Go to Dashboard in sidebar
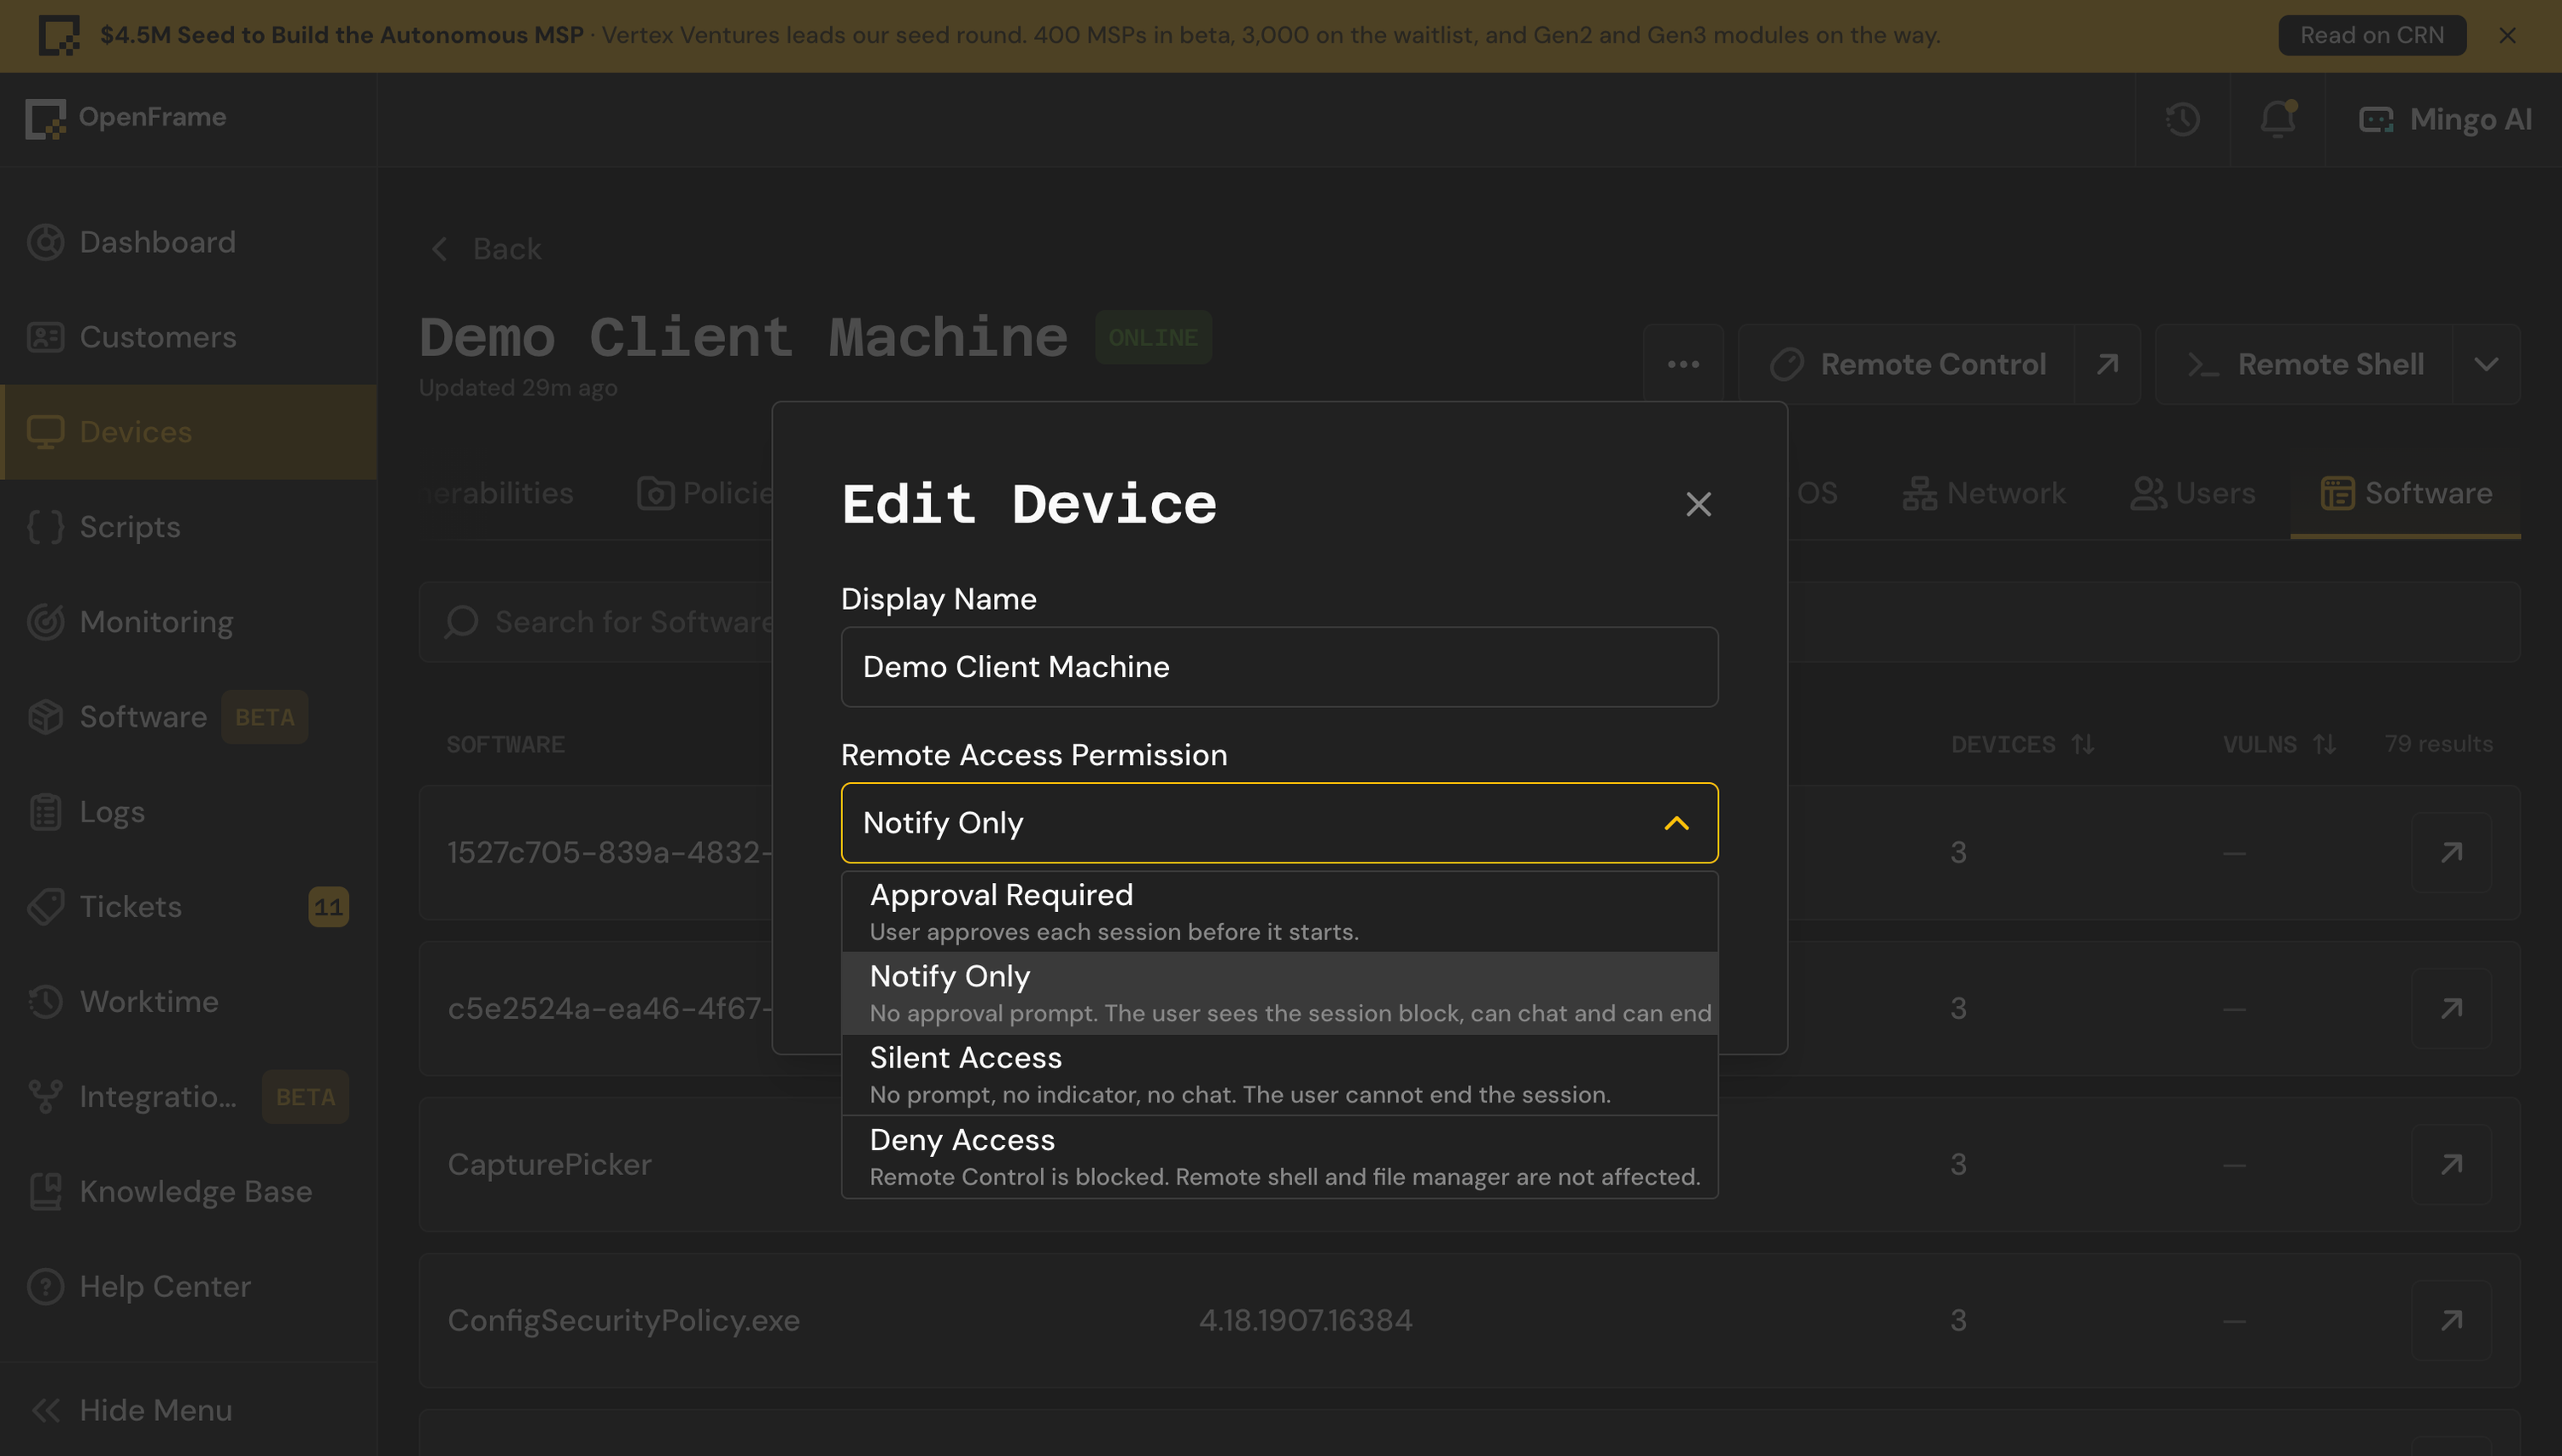This screenshot has width=2562, height=1456. (188, 242)
